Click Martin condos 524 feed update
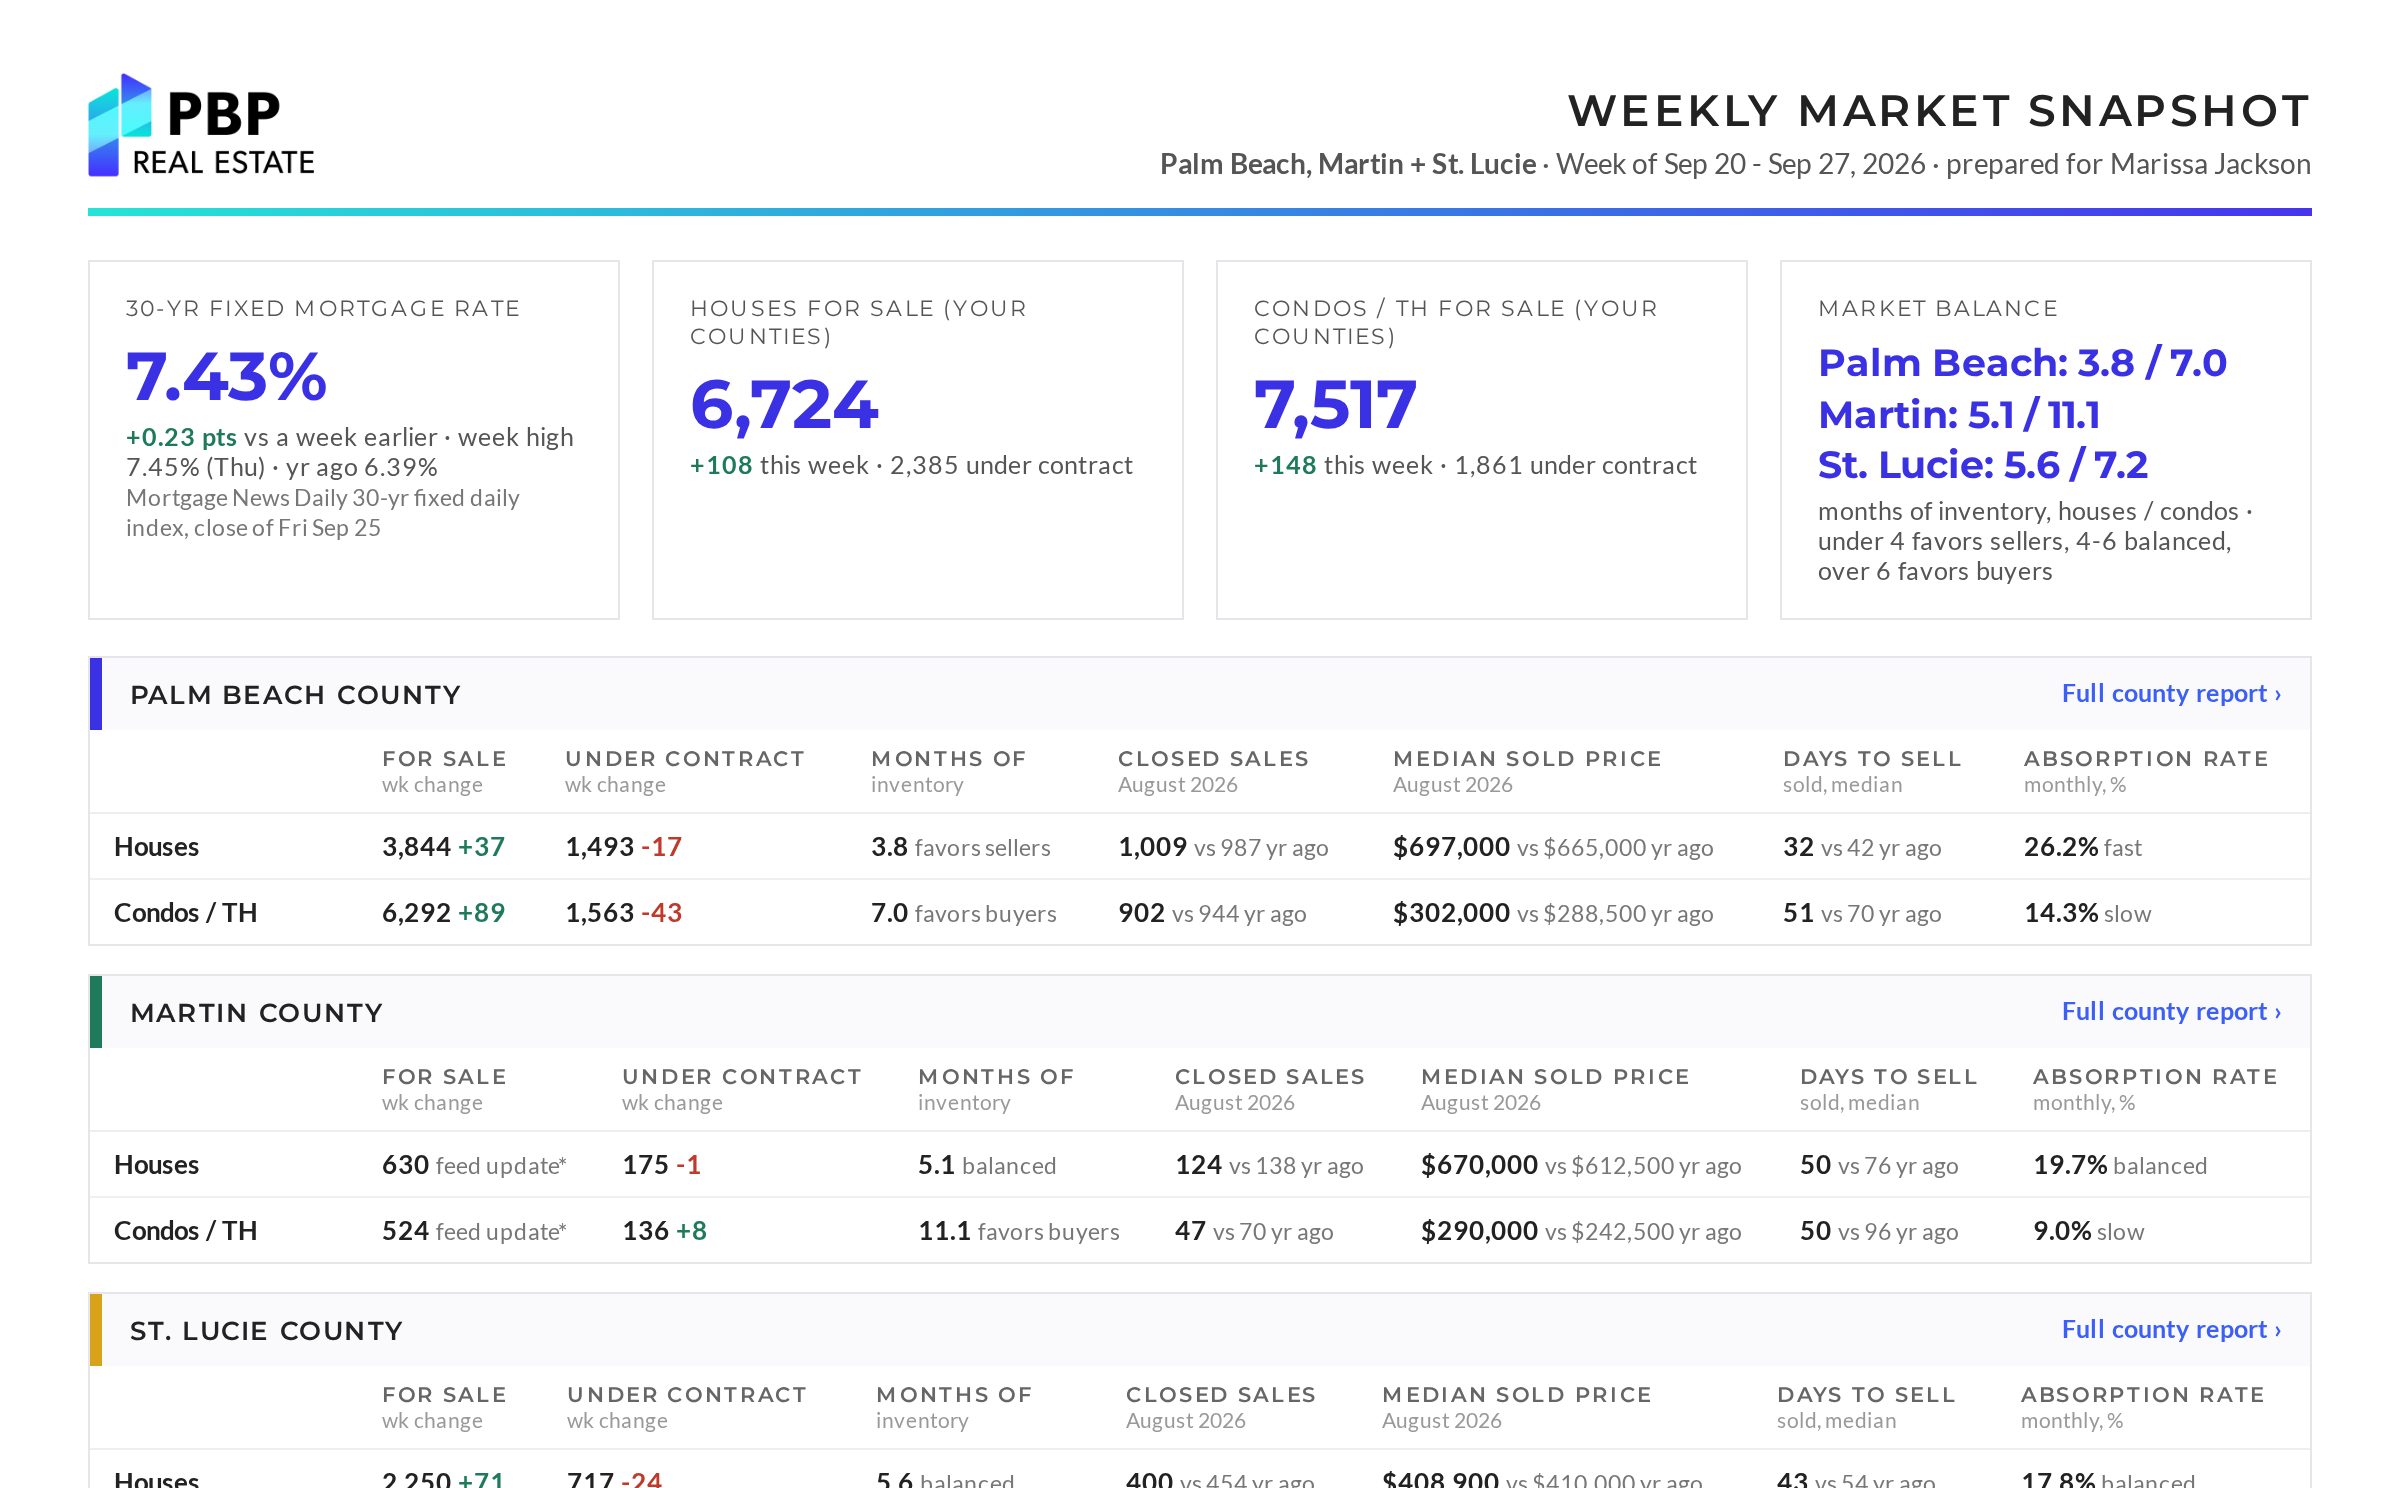This screenshot has height=1488, width=2400. coord(474,1231)
